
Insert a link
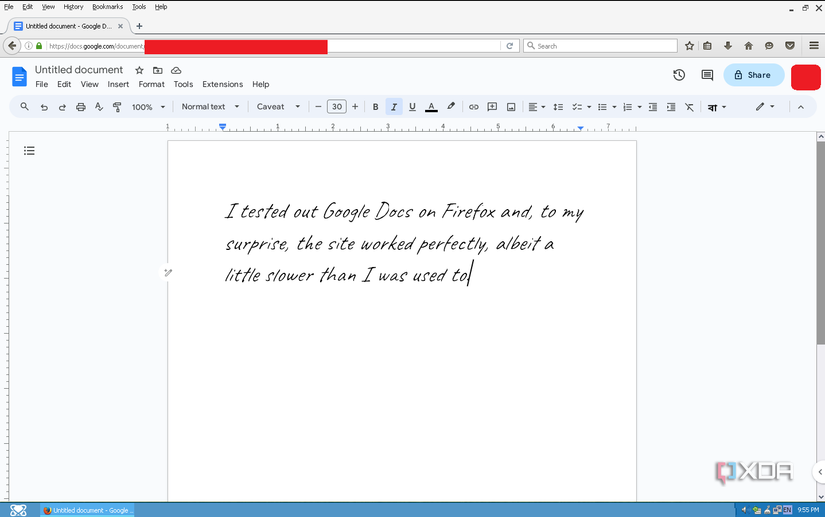(x=474, y=107)
